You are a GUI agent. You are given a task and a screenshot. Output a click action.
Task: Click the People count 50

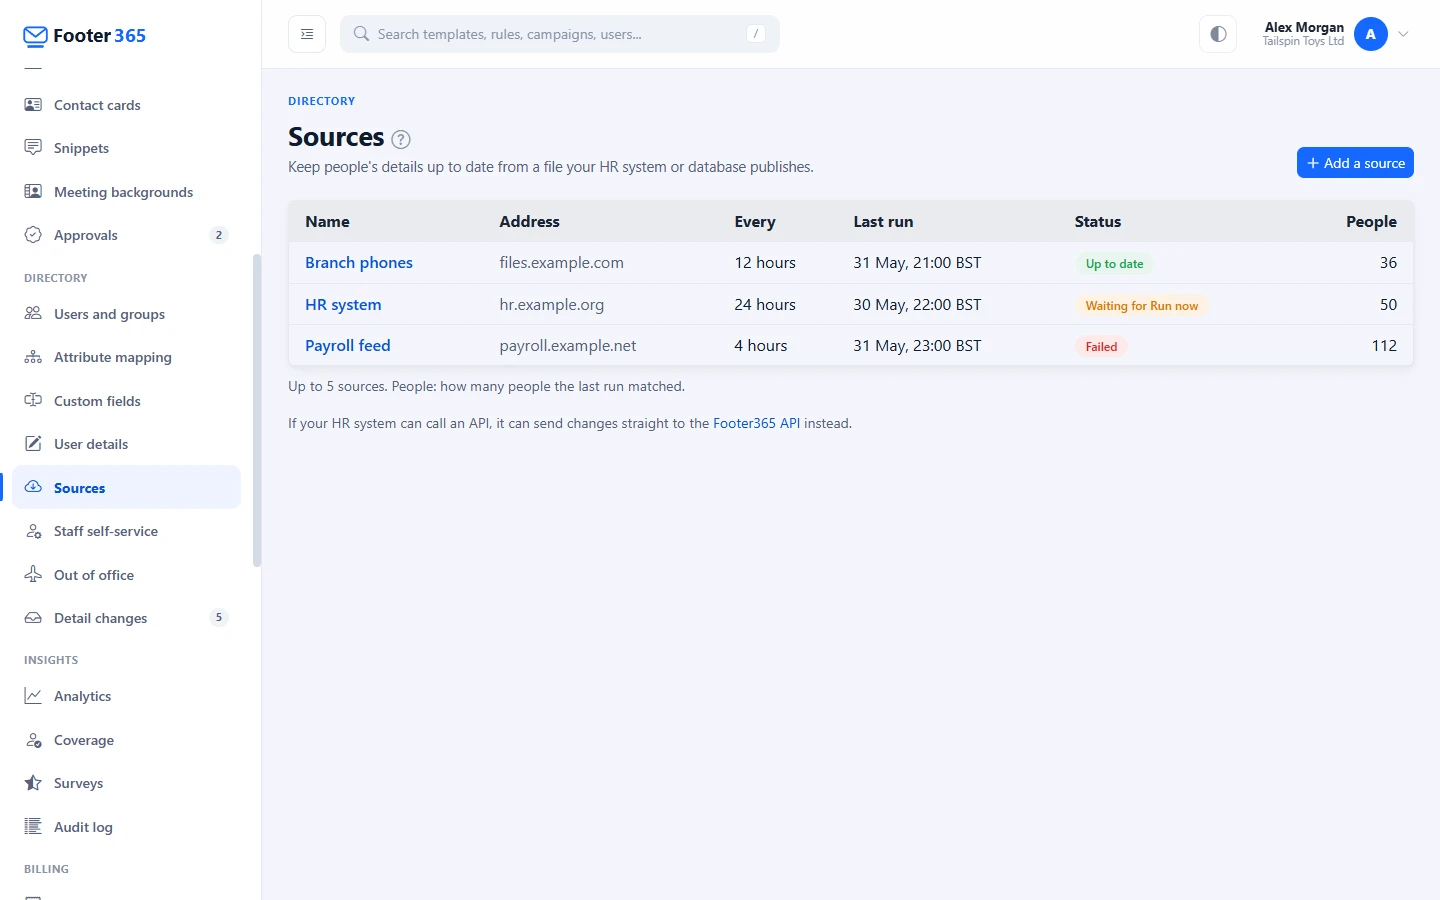tap(1388, 305)
